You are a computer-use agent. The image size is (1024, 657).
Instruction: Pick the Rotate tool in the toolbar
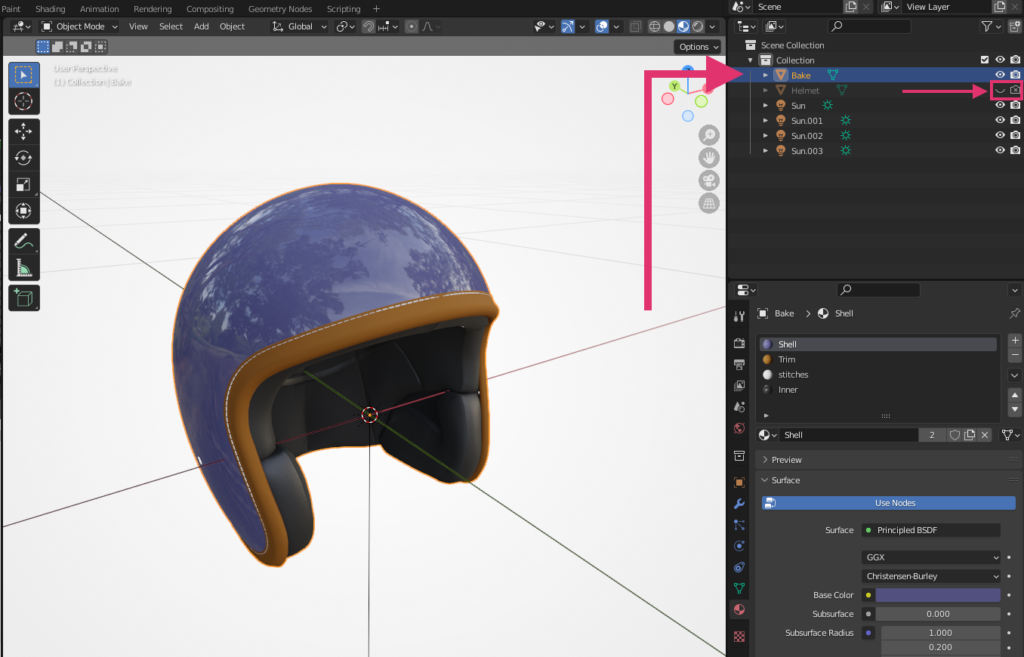tap(24, 158)
